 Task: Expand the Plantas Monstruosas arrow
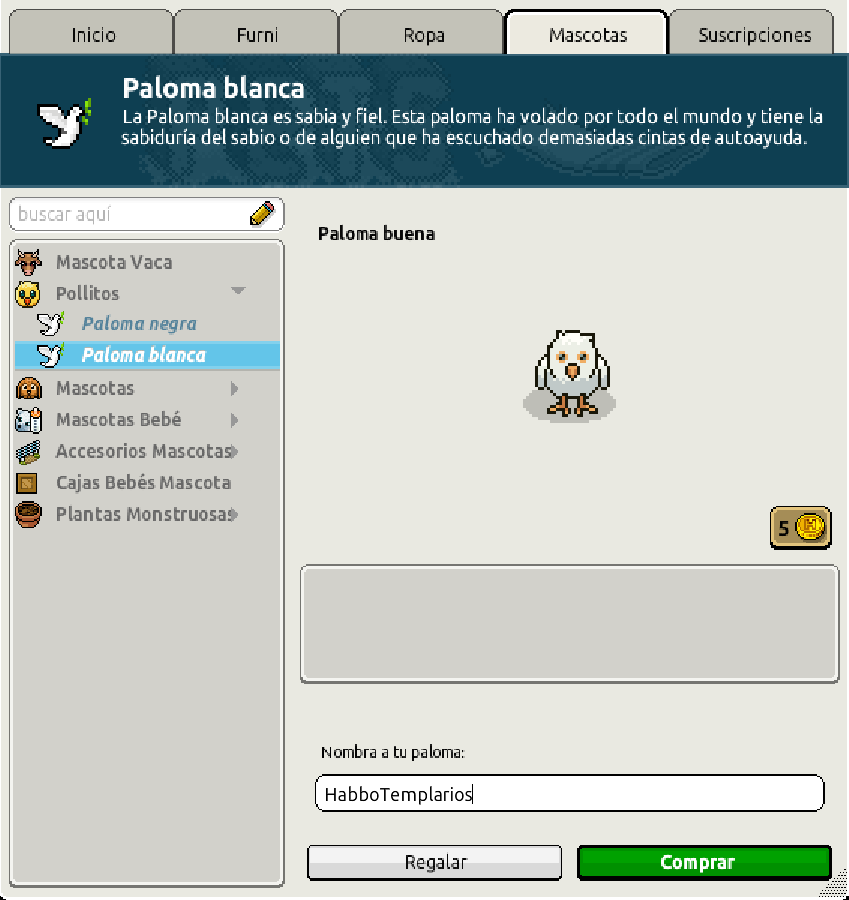234,514
